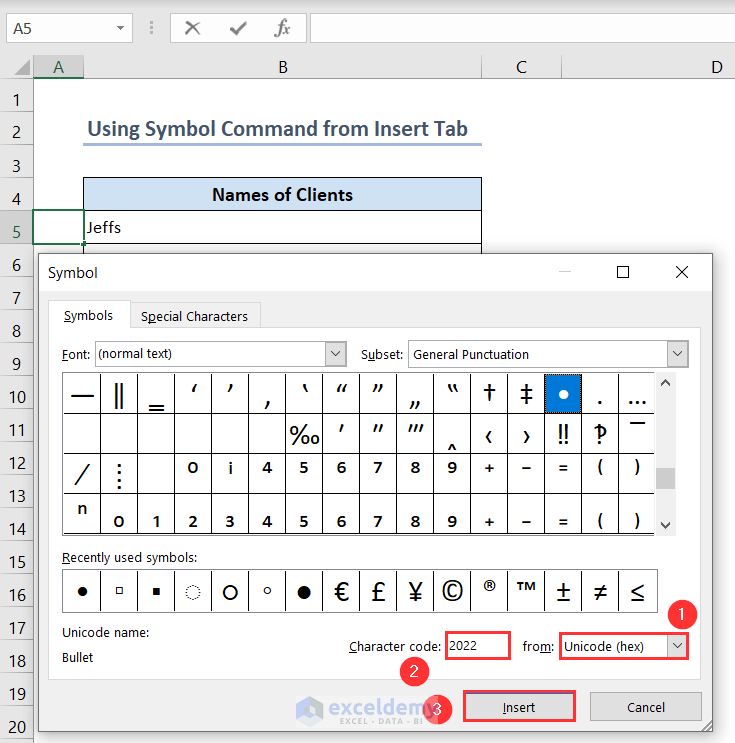The height and width of the screenshot is (743, 735).
Task: Pick recent copyright © symbol
Action: 452,591
